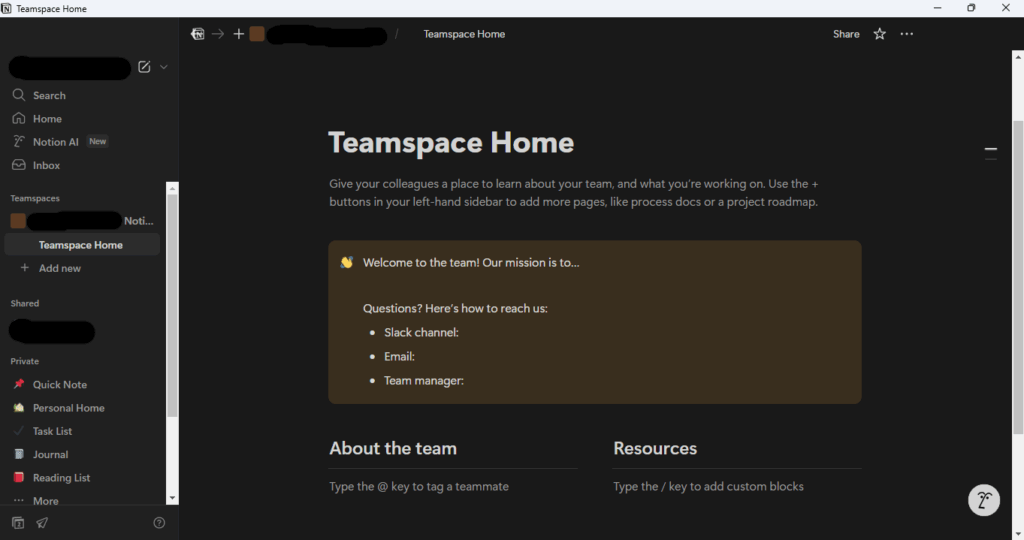Expand the workspace switcher chevron
This screenshot has width=1024, height=540.
[x=164, y=67]
